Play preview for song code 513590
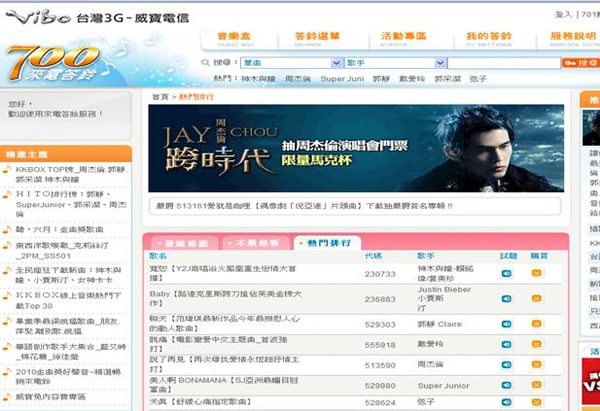The height and width of the screenshot is (411, 600). (506, 365)
